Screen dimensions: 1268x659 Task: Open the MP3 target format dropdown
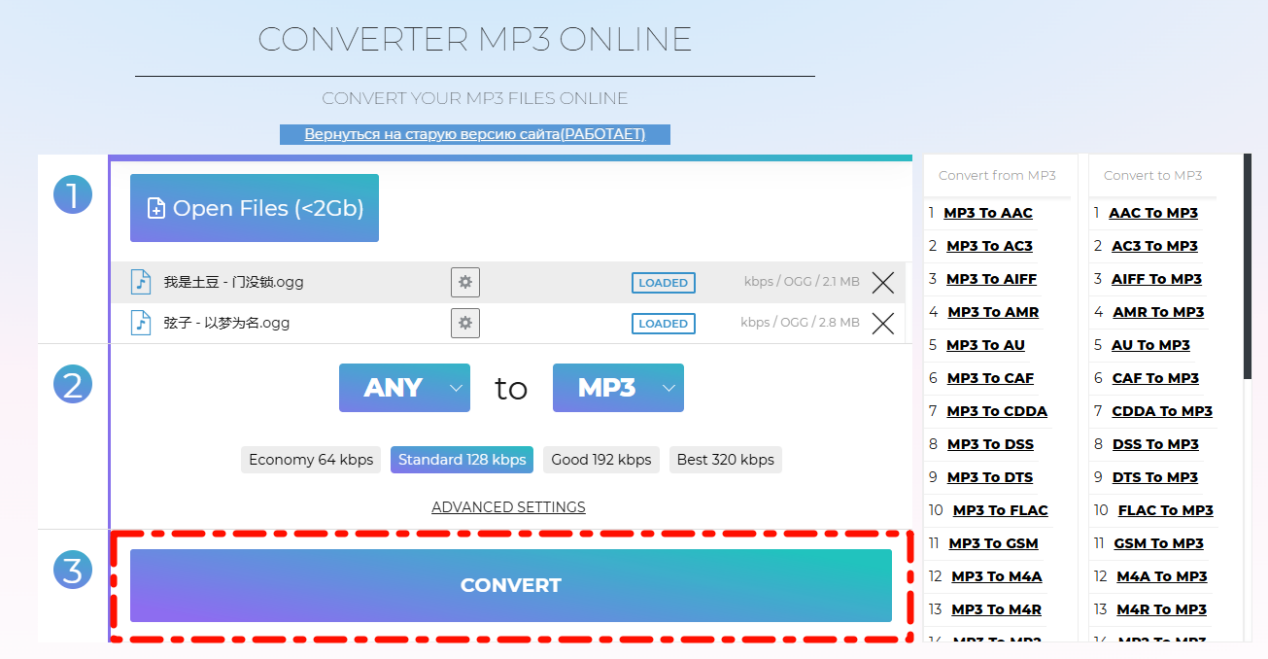coord(618,388)
